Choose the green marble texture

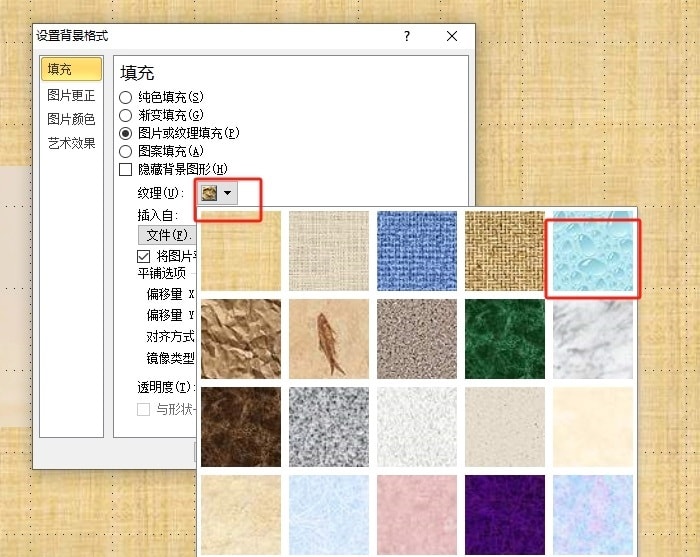[x=505, y=338]
